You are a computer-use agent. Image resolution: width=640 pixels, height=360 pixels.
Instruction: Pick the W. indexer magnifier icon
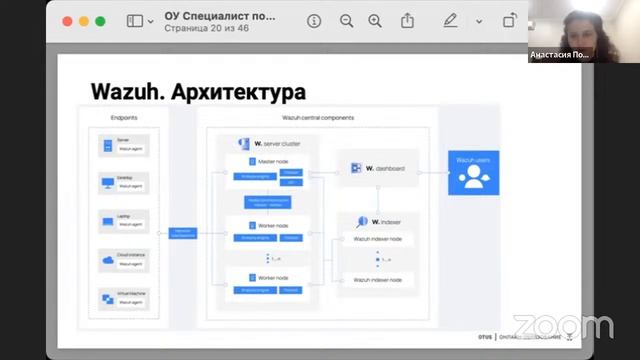pyautogui.click(x=362, y=222)
